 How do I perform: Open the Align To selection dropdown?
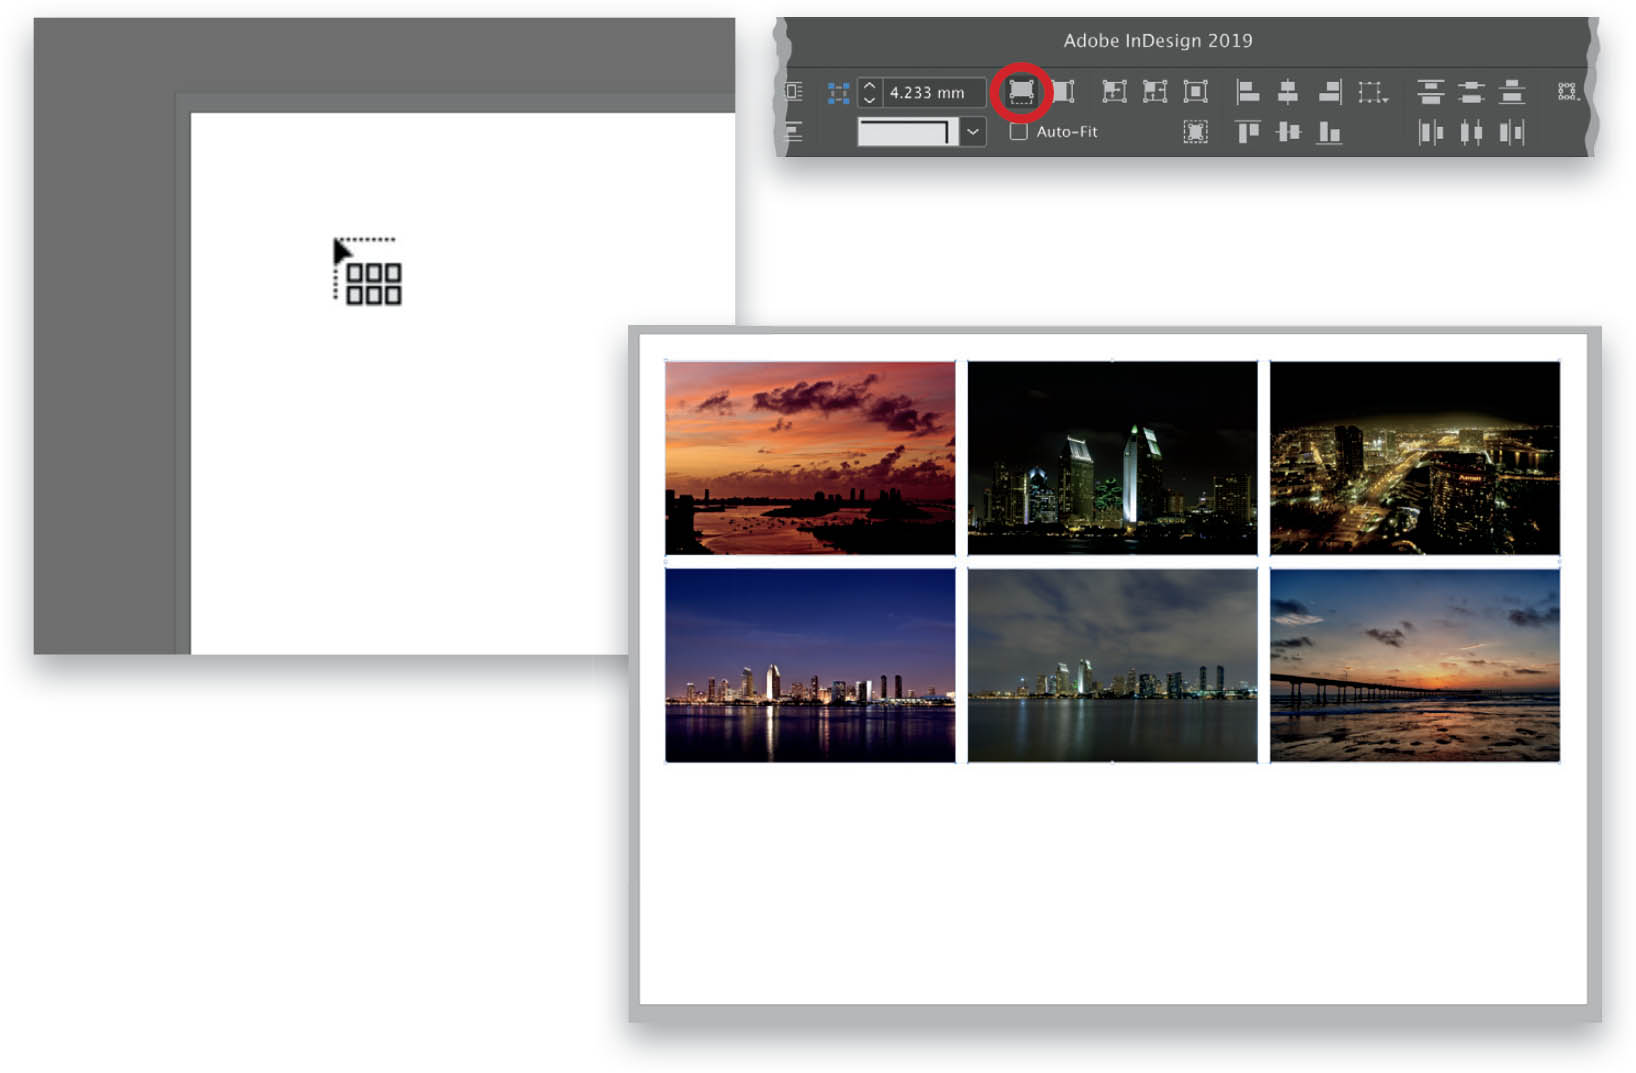tap(1373, 92)
